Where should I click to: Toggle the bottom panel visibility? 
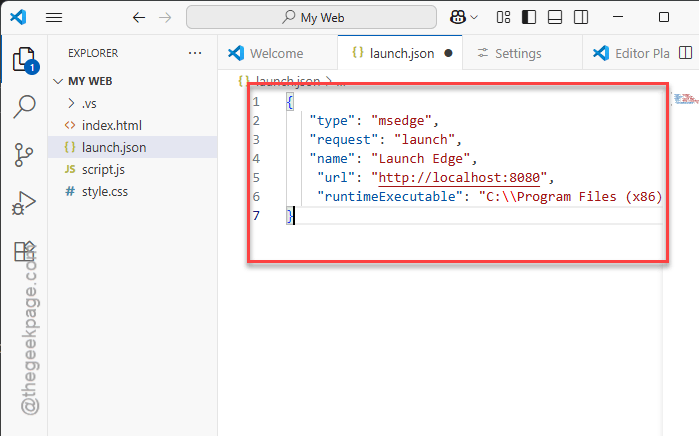click(556, 17)
